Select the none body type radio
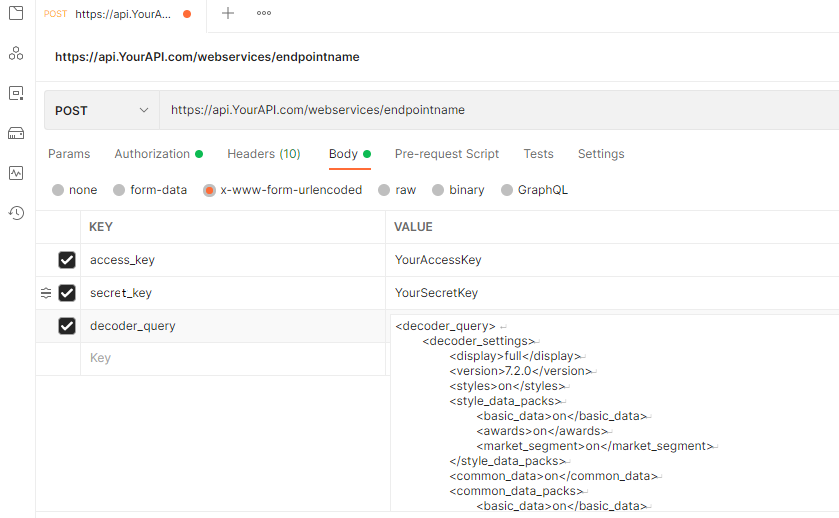Image resolution: width=839 pixels, height=518 pixels. [58, 190]
